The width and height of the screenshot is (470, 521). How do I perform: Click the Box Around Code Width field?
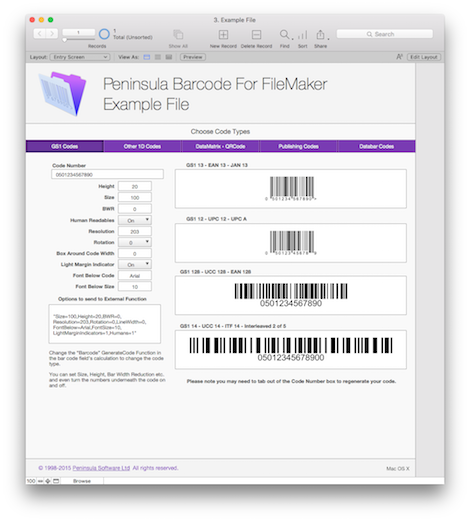[x=135, y=254]
